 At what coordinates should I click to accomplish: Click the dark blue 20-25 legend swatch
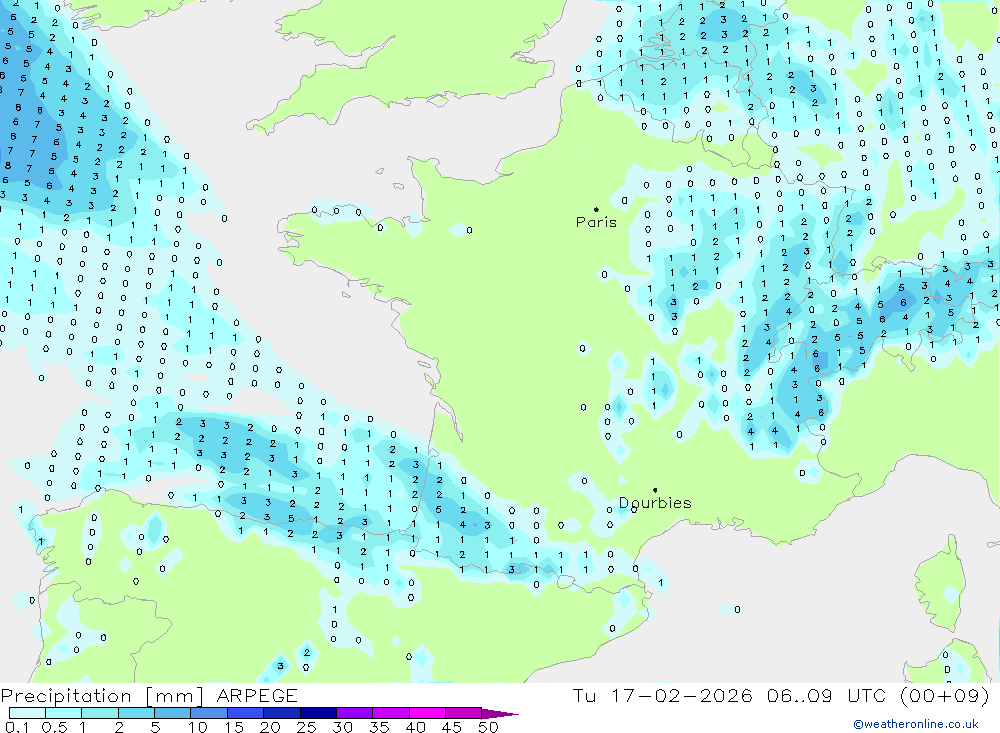point(281,713)
